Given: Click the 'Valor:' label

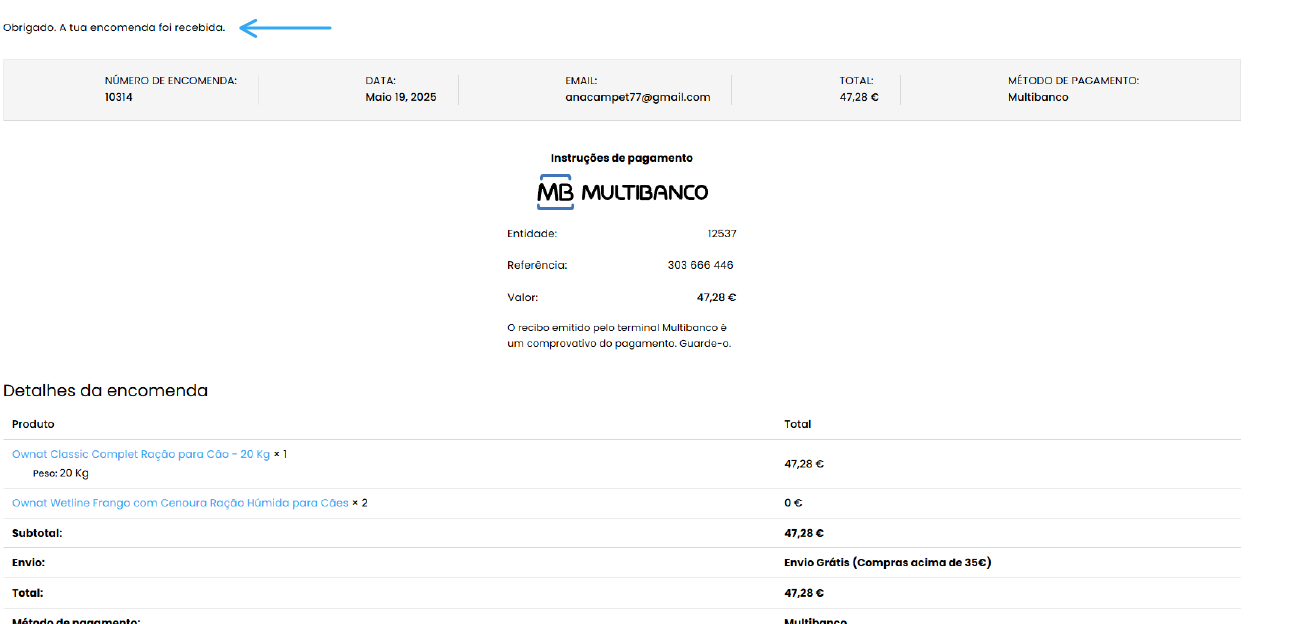Looking at the screenshot, I should (523, 297).
